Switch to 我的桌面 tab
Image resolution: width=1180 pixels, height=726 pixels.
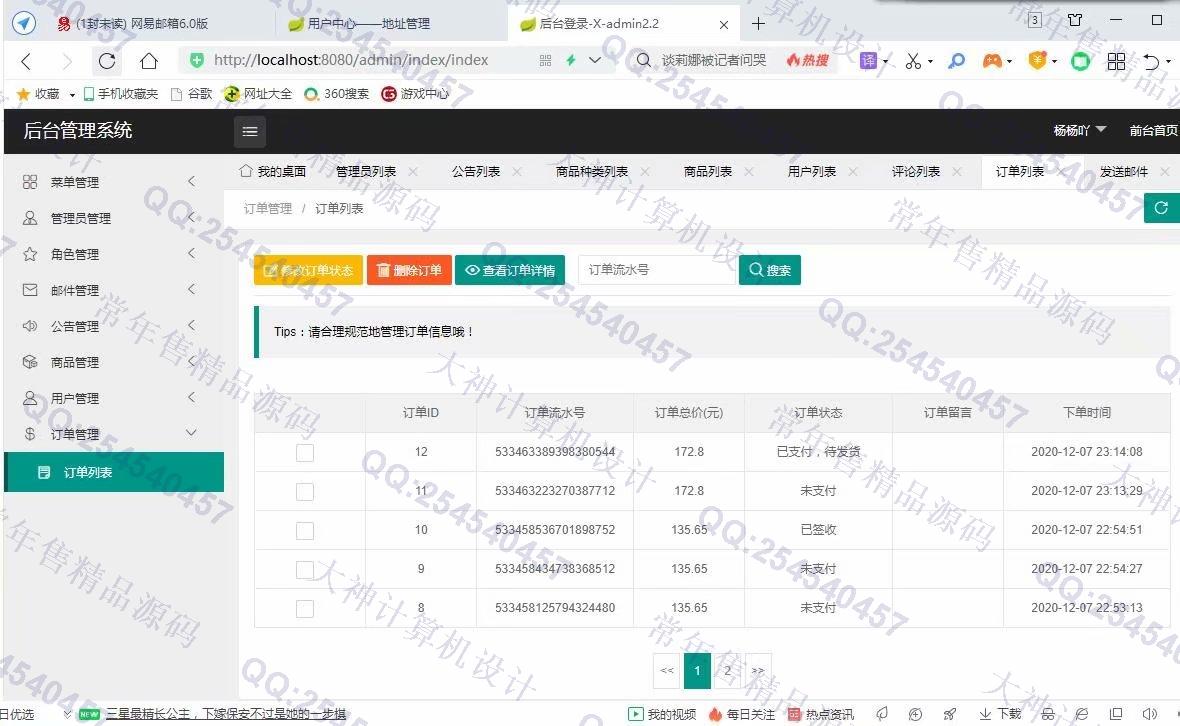(x=273, y=172)
